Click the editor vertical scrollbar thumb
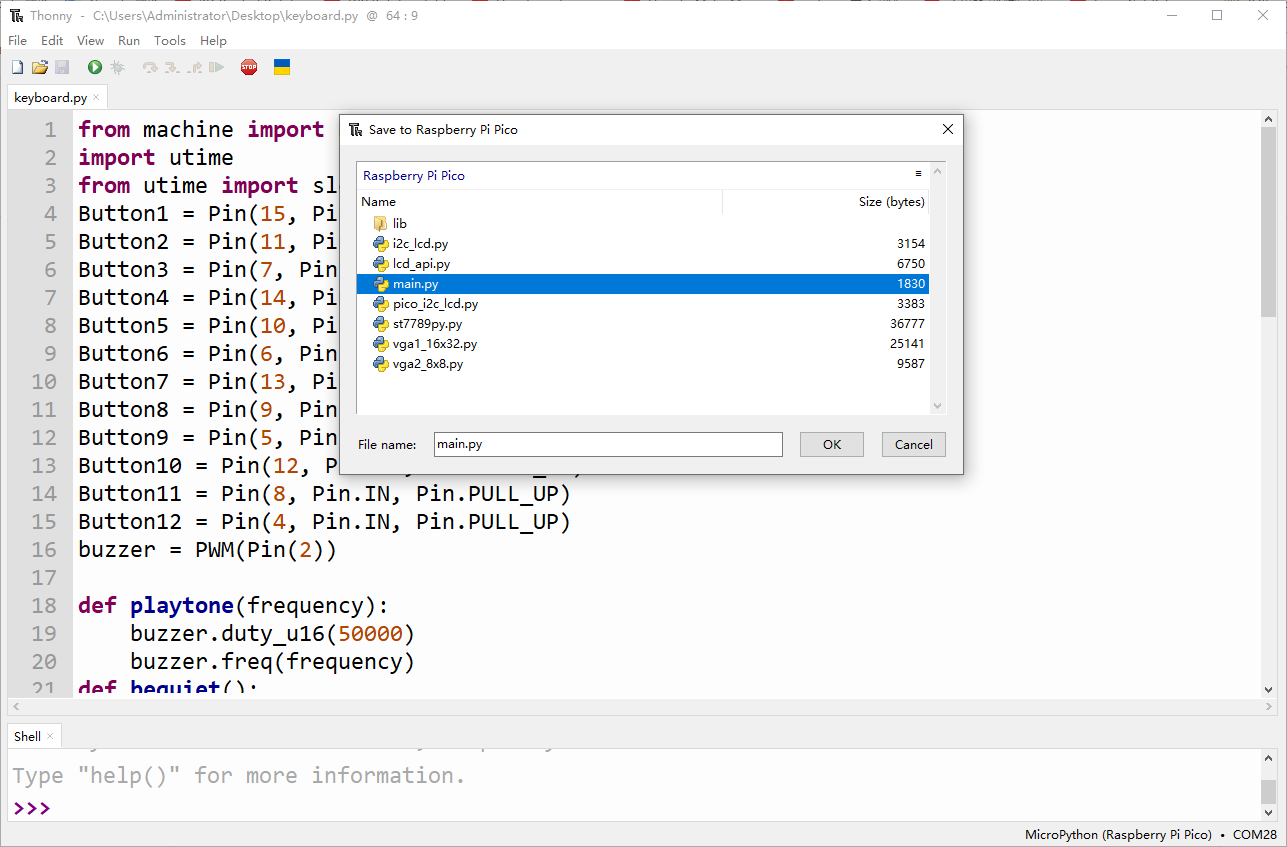Image resolution: width=1287 pixels, height=847 pixels. click(1268, 222)
